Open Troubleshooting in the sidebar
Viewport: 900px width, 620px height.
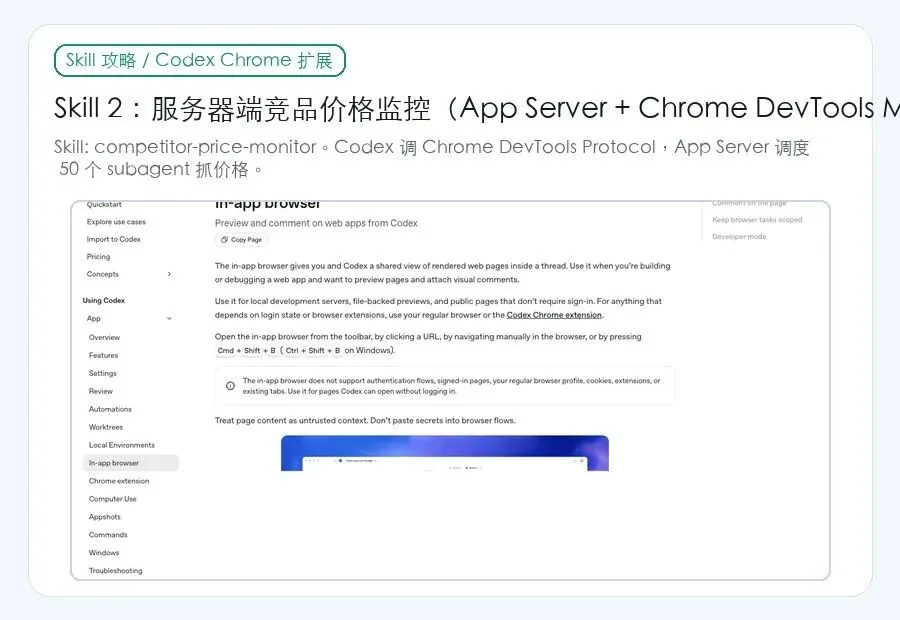tap(115, 571)
